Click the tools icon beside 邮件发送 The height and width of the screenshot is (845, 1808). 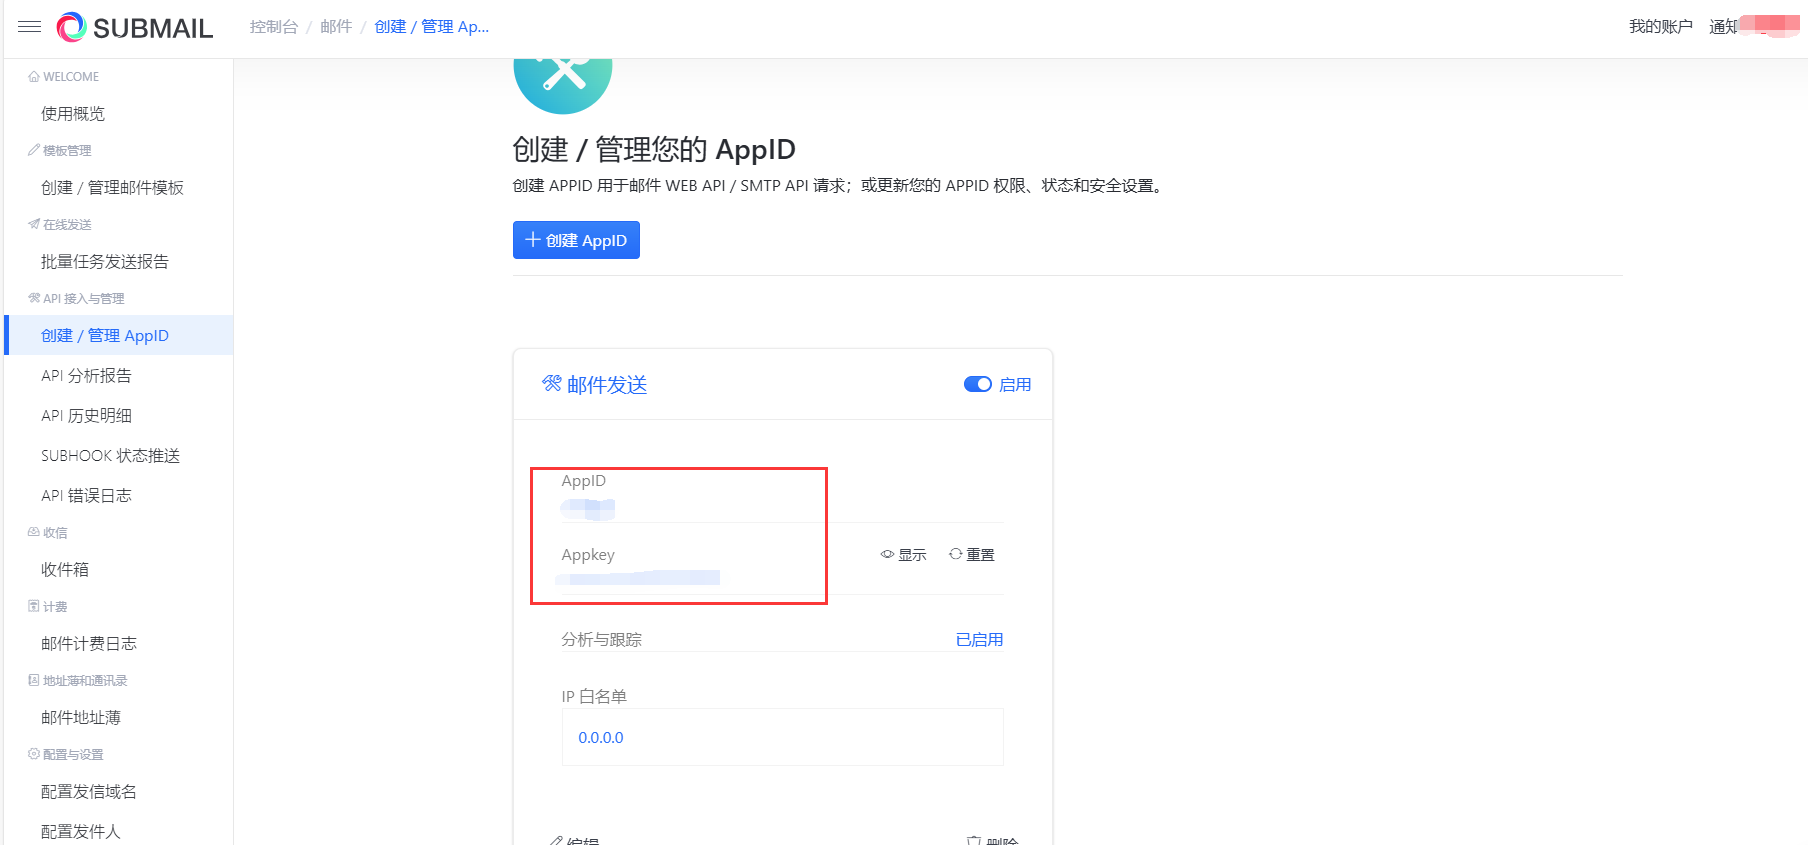point(552,384)
